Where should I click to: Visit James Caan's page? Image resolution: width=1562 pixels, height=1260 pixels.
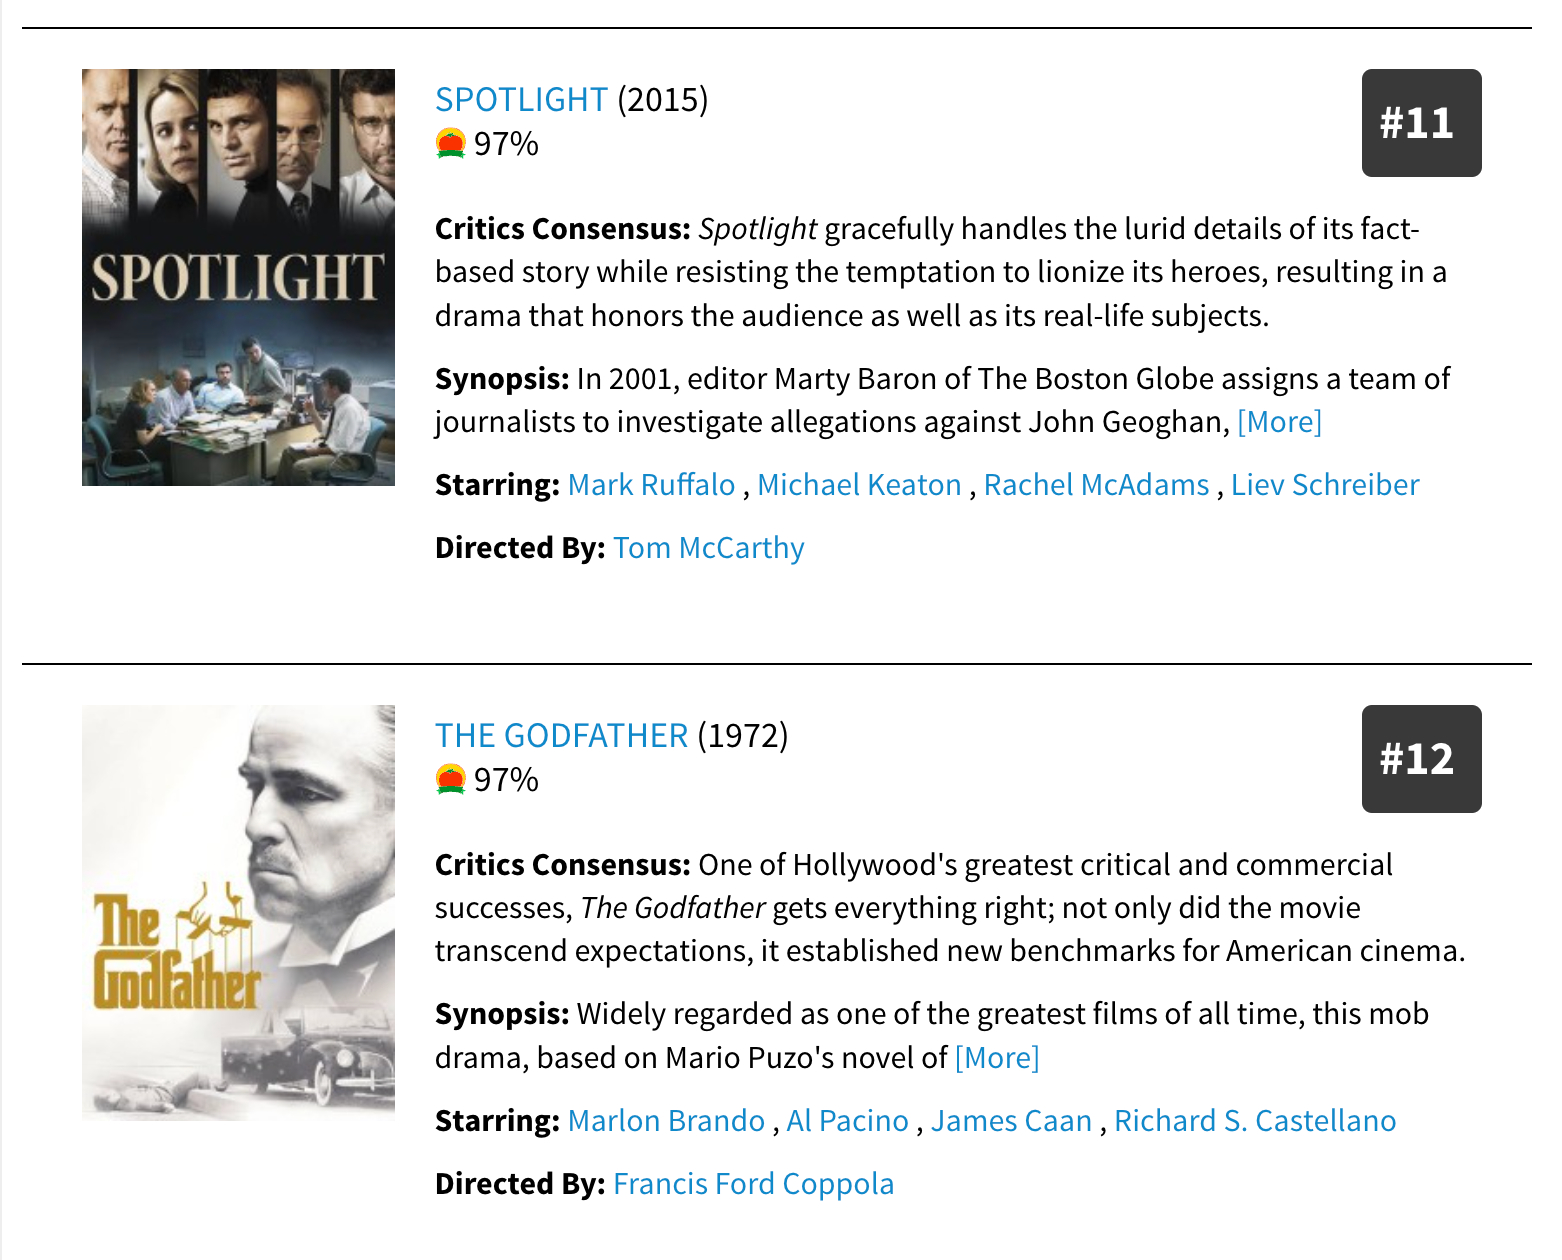tap(1011, 1121)
